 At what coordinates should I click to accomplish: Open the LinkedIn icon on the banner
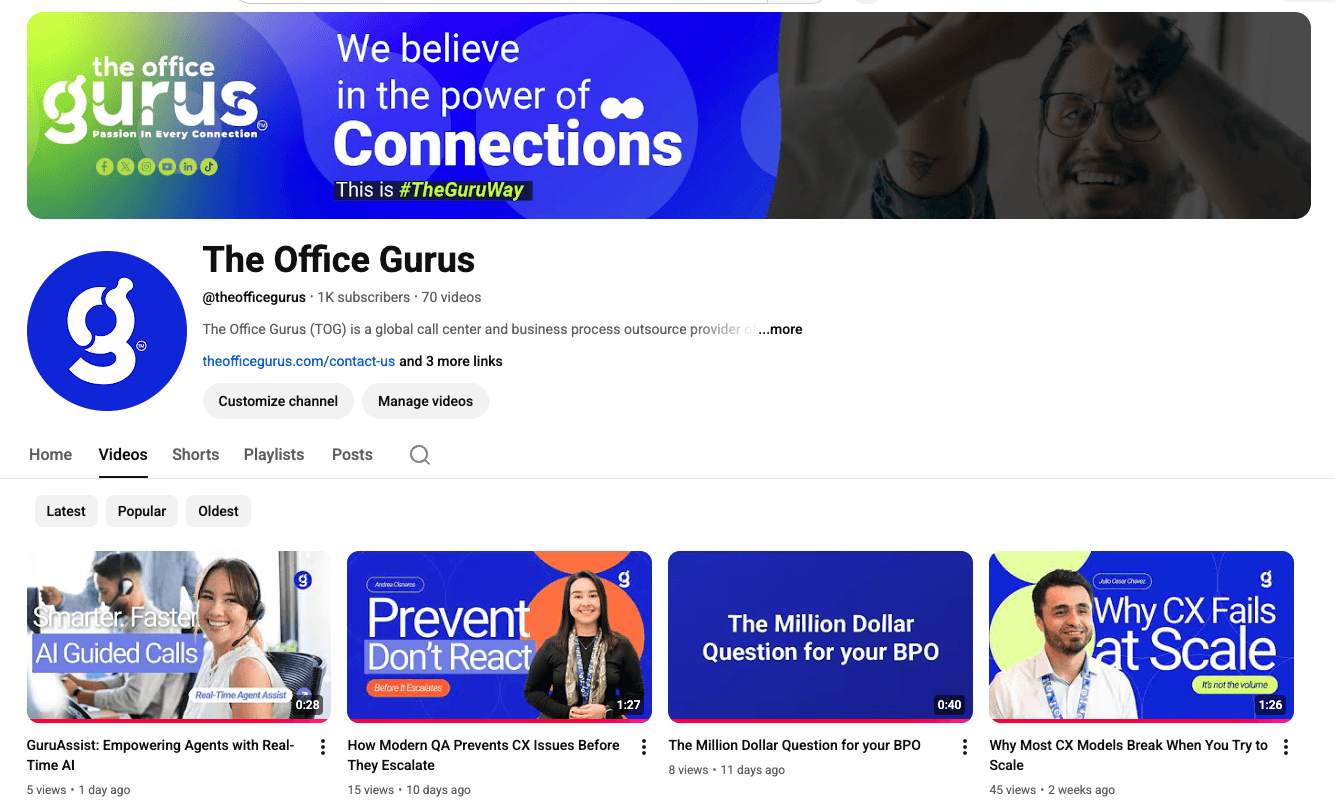pos(187,167)
